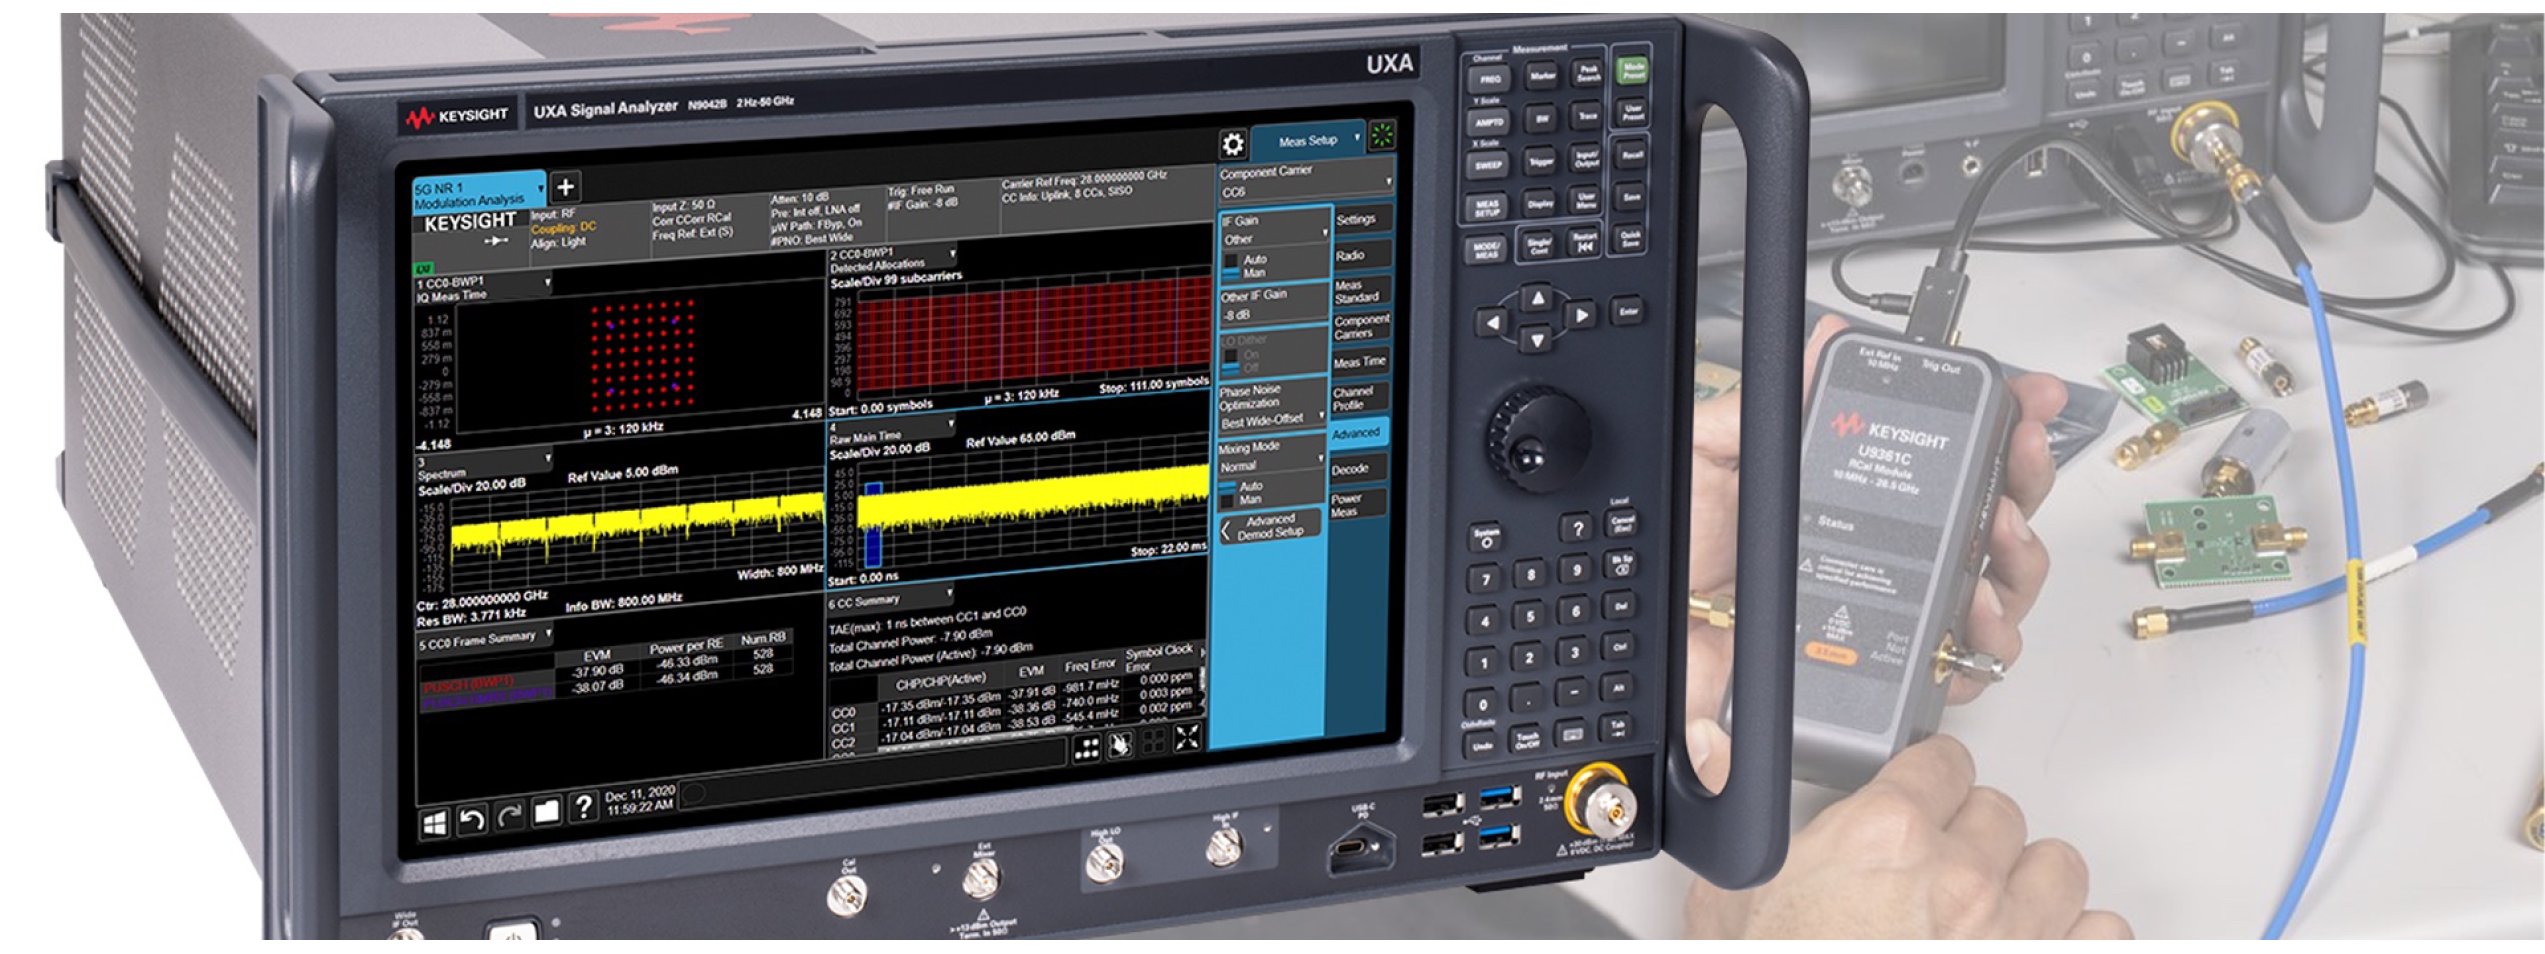Push the right arrow key on the front panel
This screenshot has width=2545, height=954.
tap(1581, 316)
